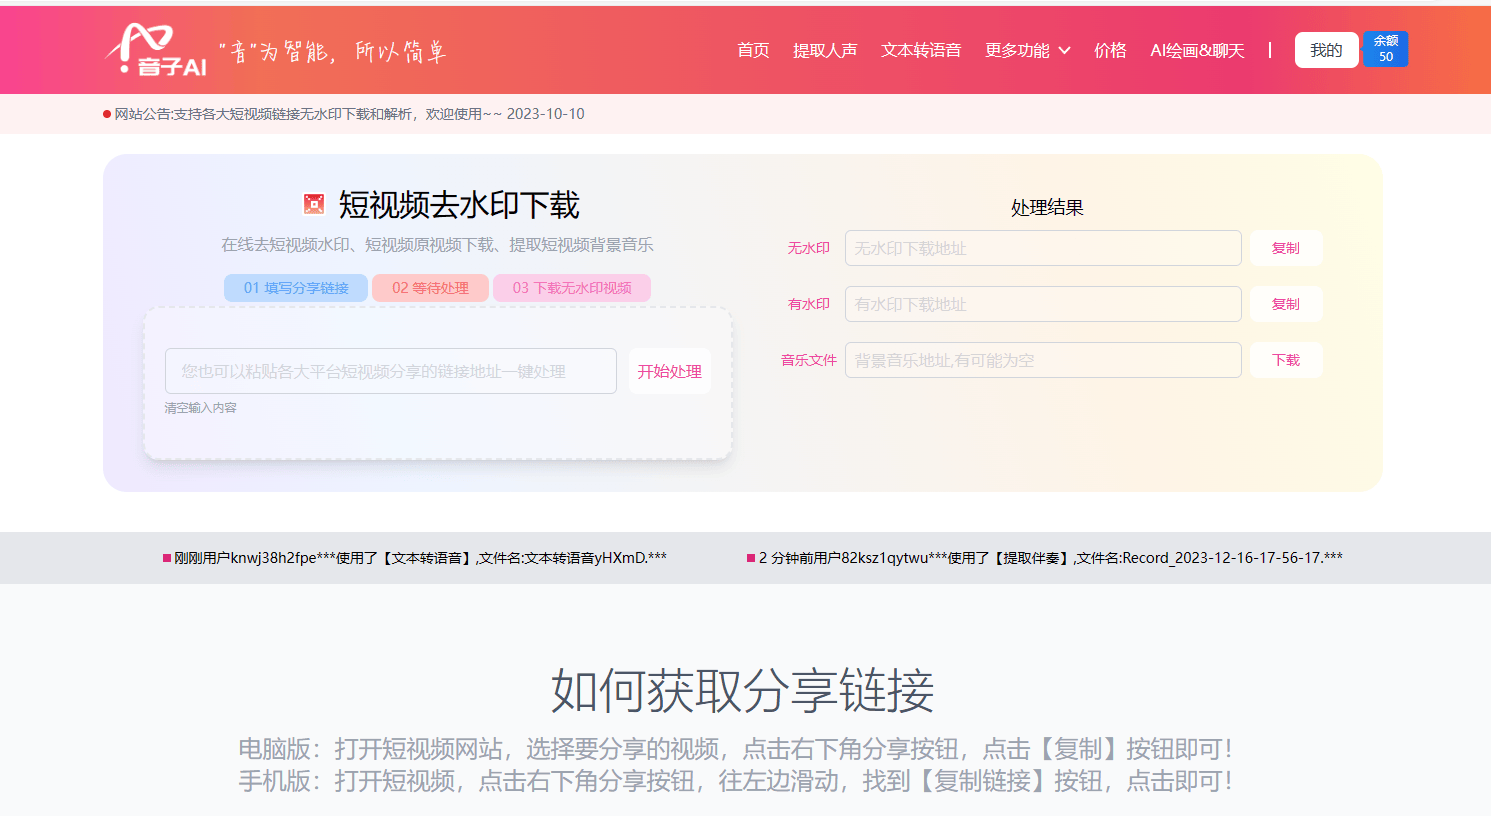The height and width of the screenshot is (816, 1491).
Task: Click the 余额 50 balance badge
Action: click(1385, 49)
